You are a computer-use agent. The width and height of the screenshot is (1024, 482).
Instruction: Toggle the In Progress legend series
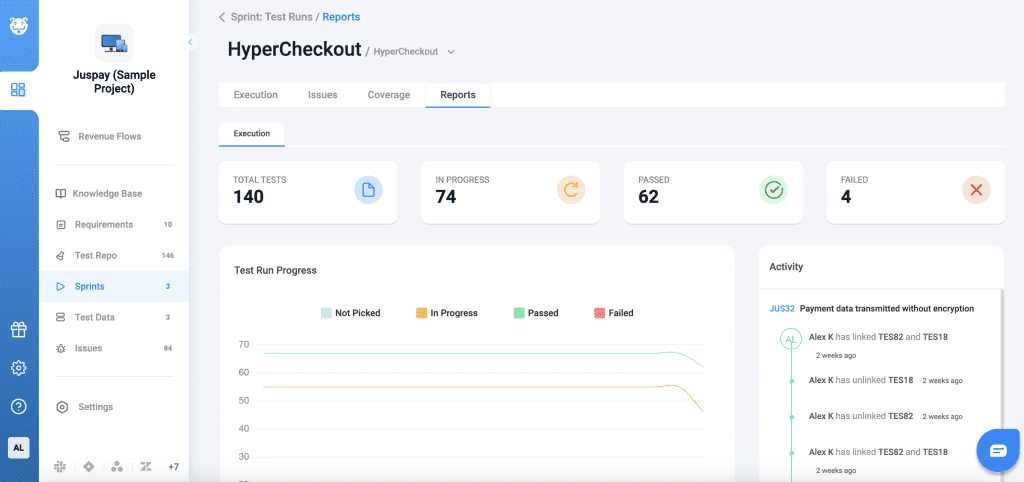pos(446,313)
